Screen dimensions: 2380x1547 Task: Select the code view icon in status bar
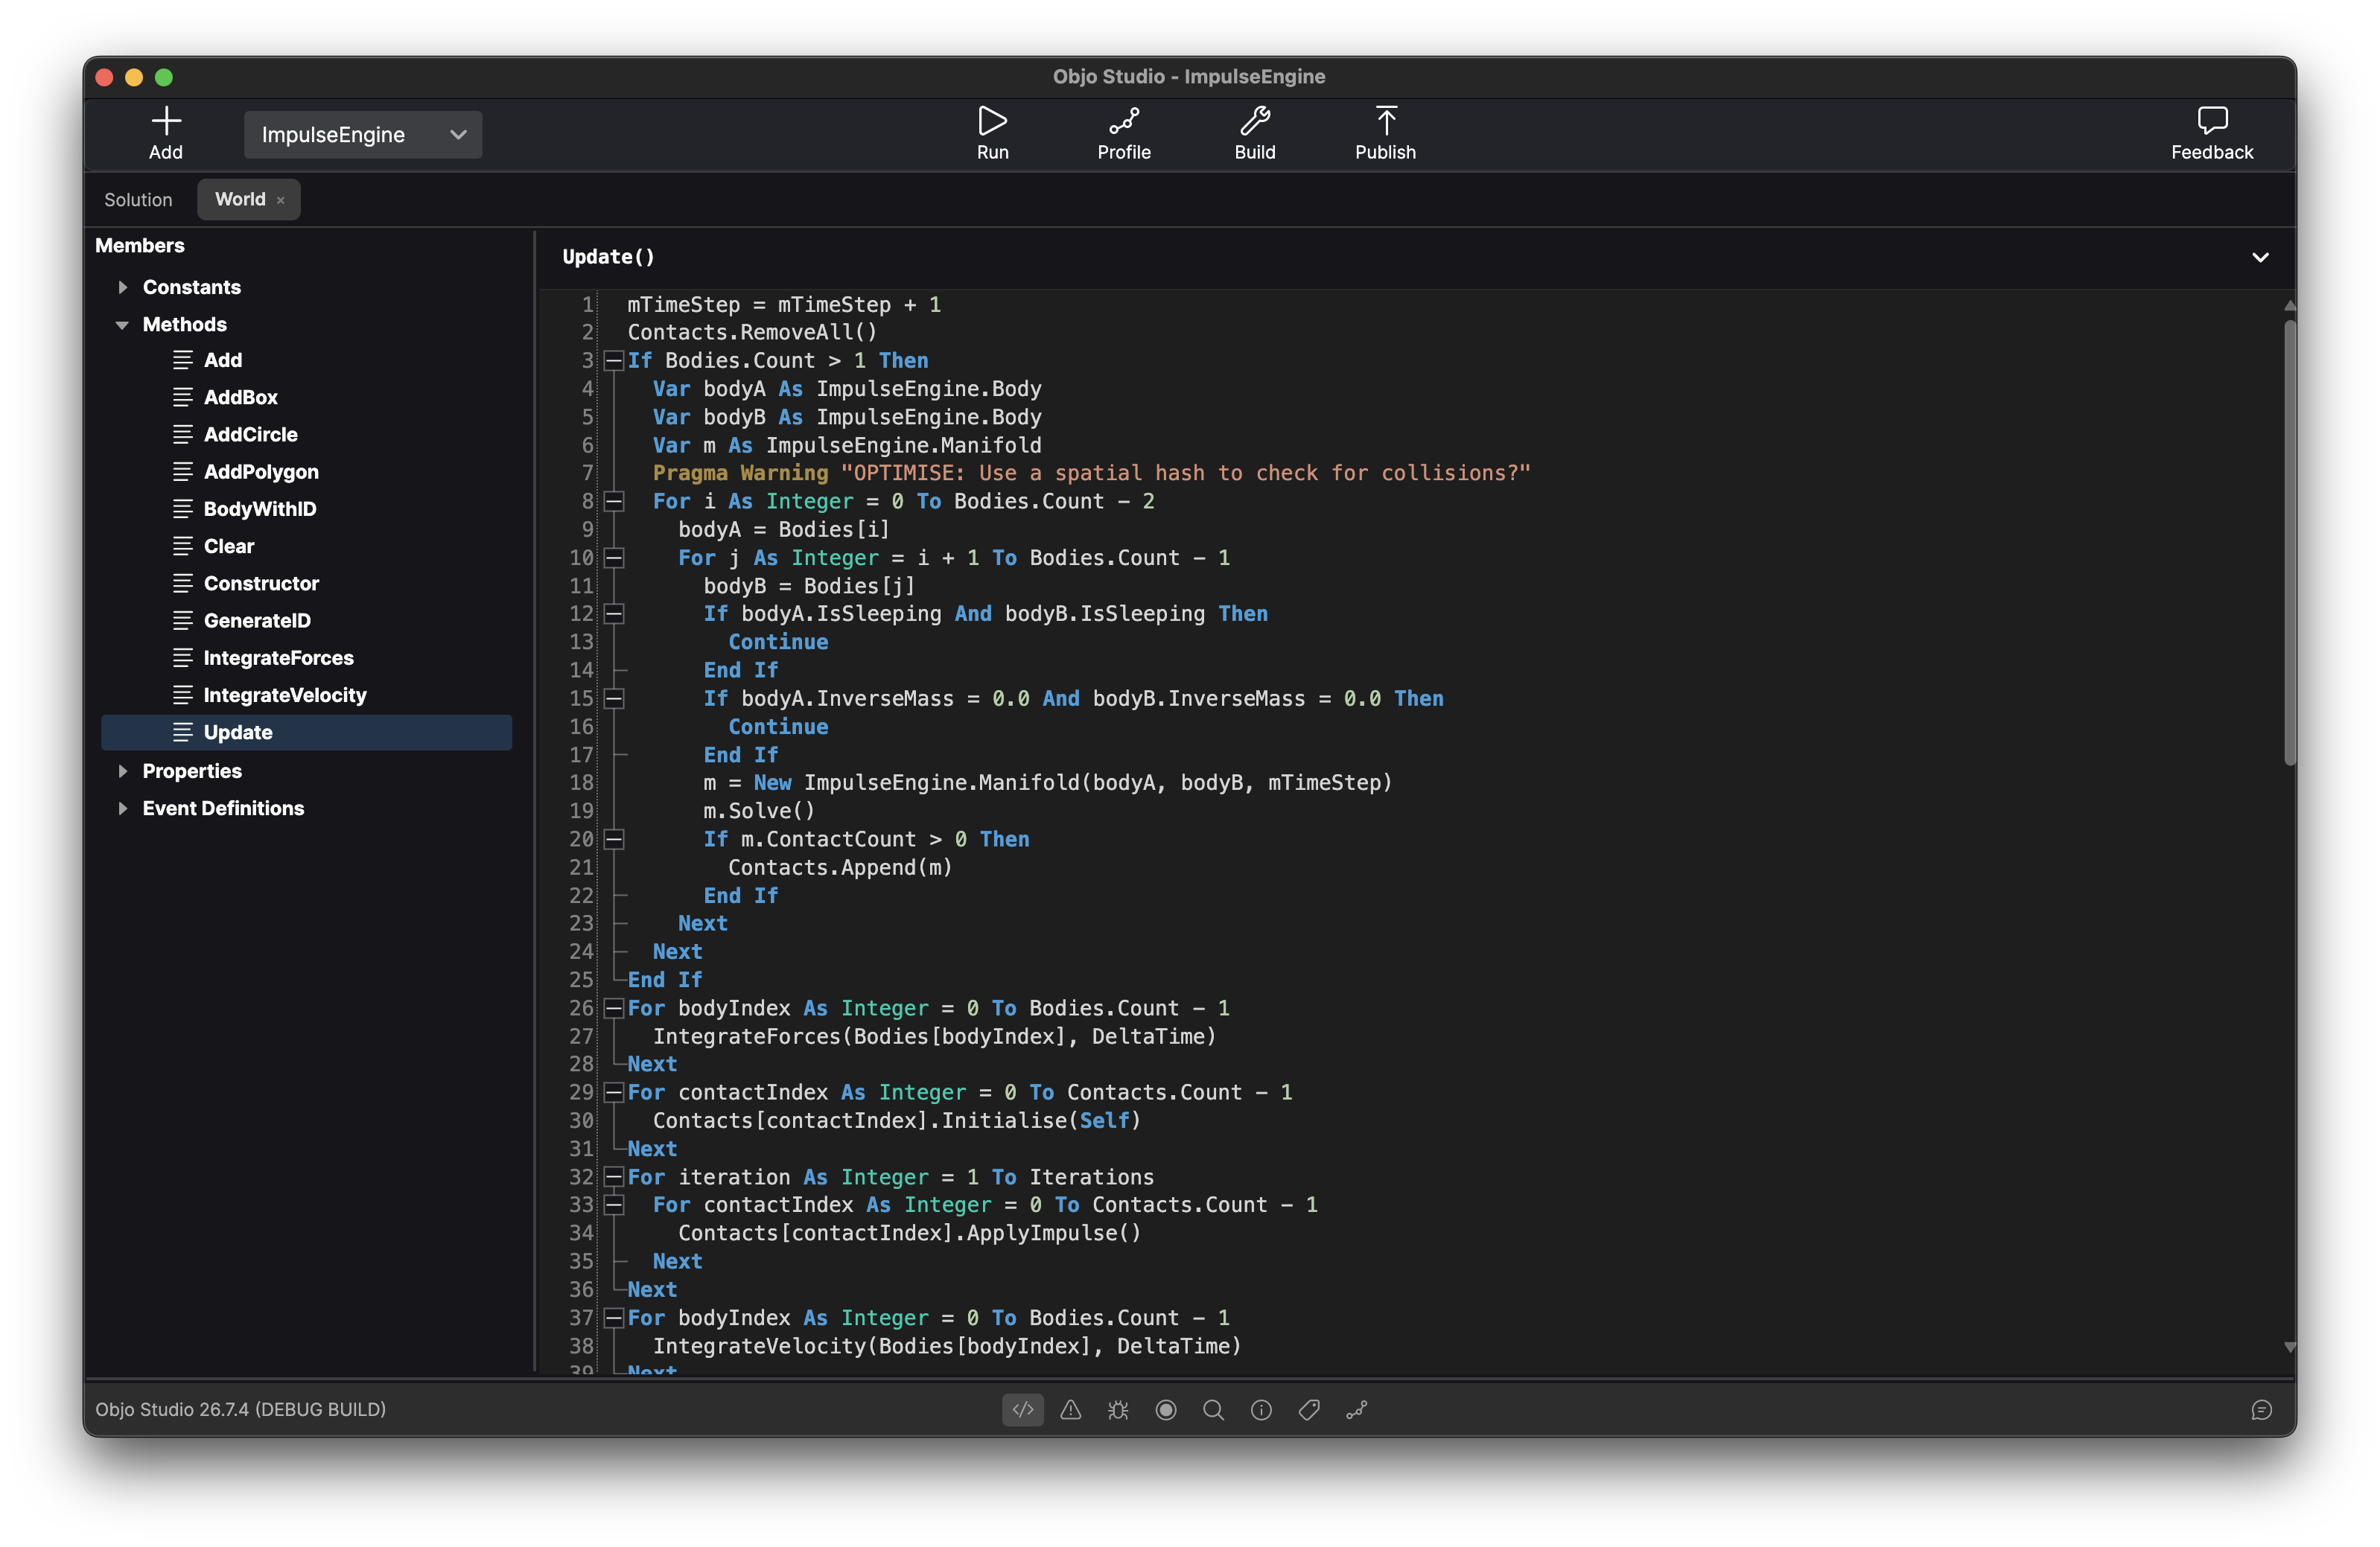coord(1022,1409)
